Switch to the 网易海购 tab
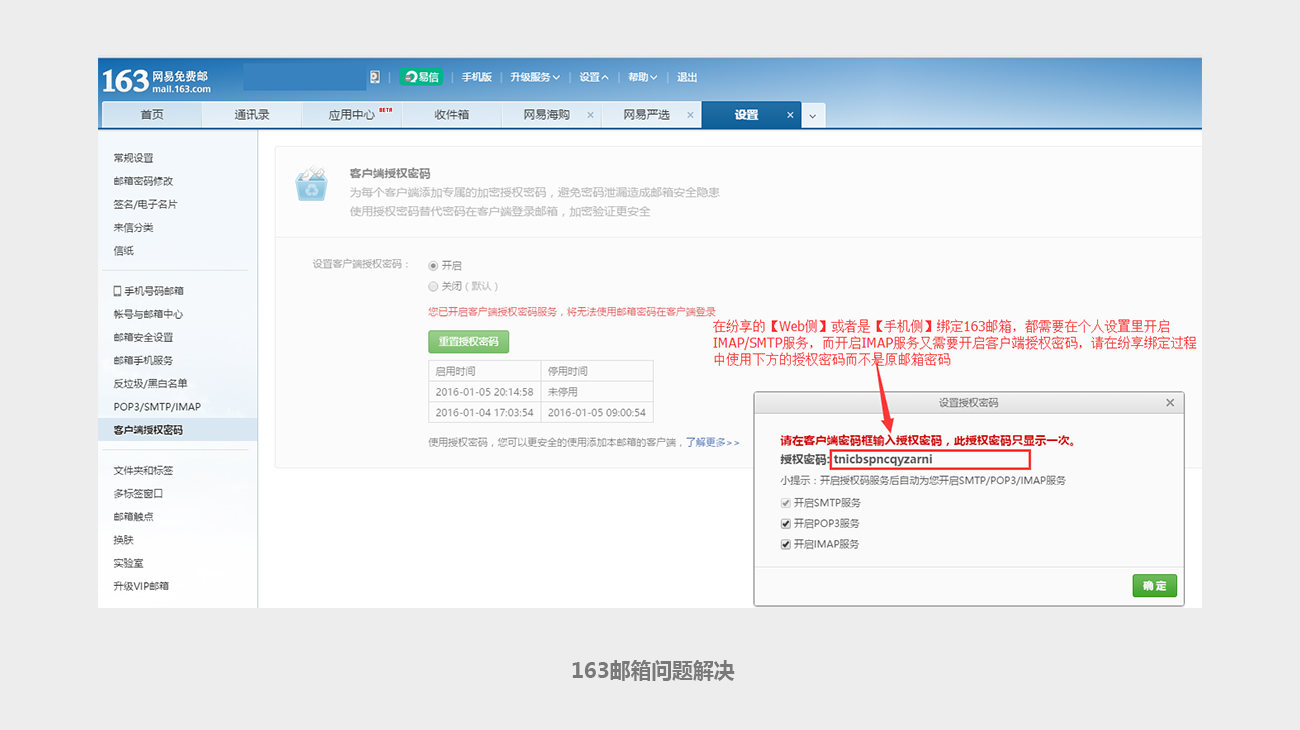The height and width of the screenshot is (730, 1300). (547, 115)
